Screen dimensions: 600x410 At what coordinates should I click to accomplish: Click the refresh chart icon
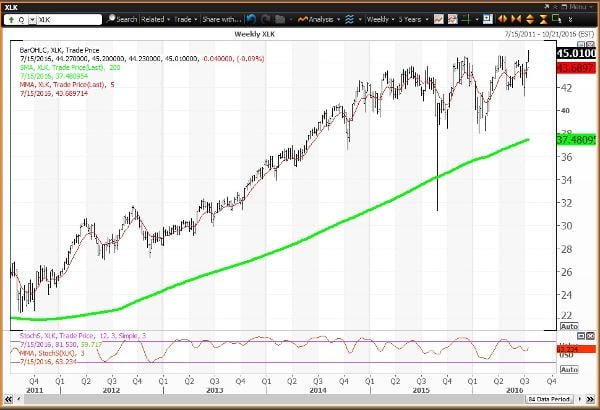[265, 18]
